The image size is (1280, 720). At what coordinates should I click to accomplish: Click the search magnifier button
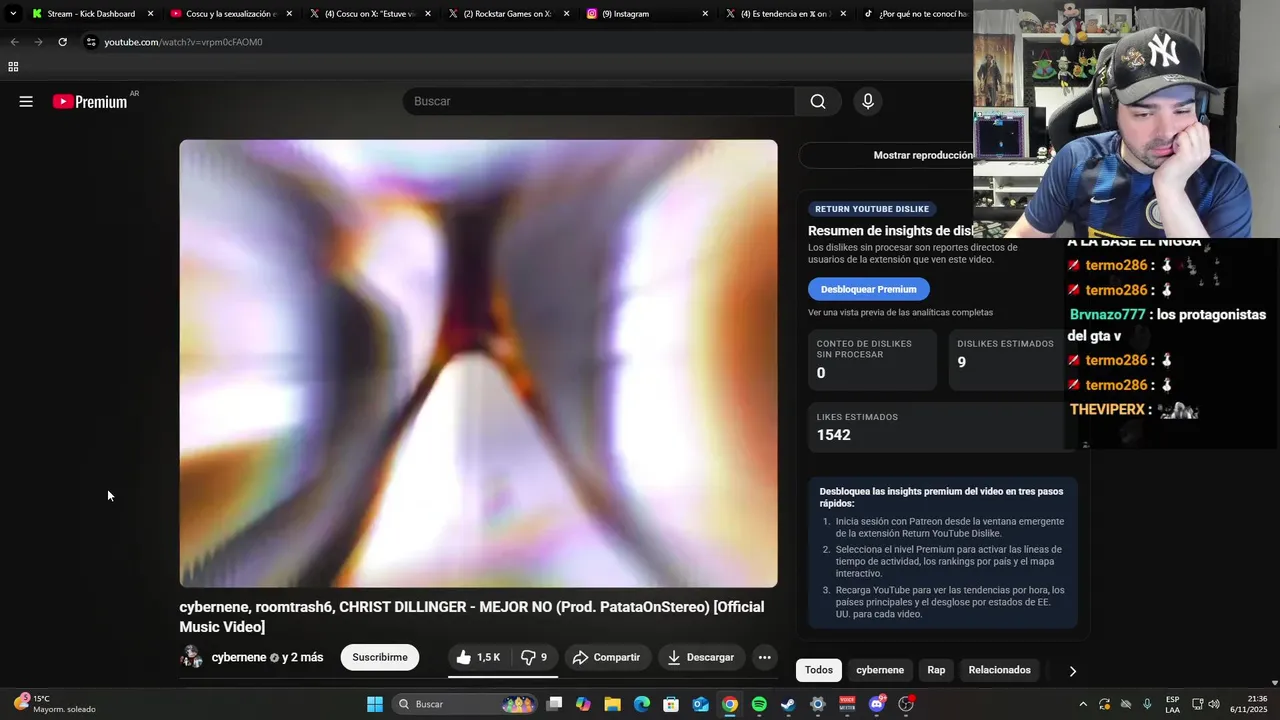818,101
